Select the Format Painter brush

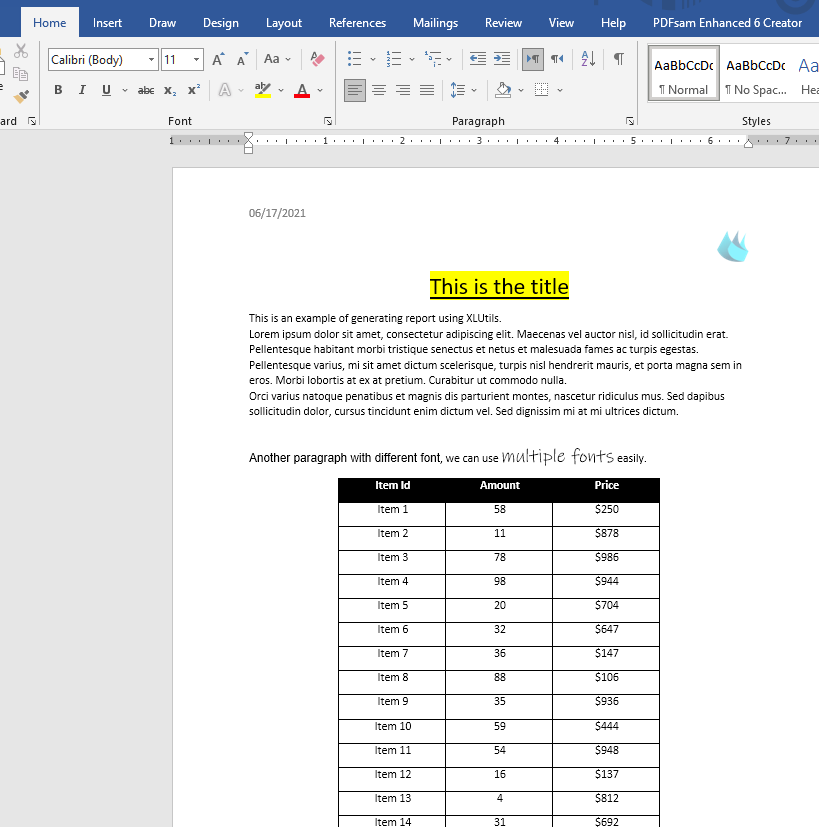21,97
